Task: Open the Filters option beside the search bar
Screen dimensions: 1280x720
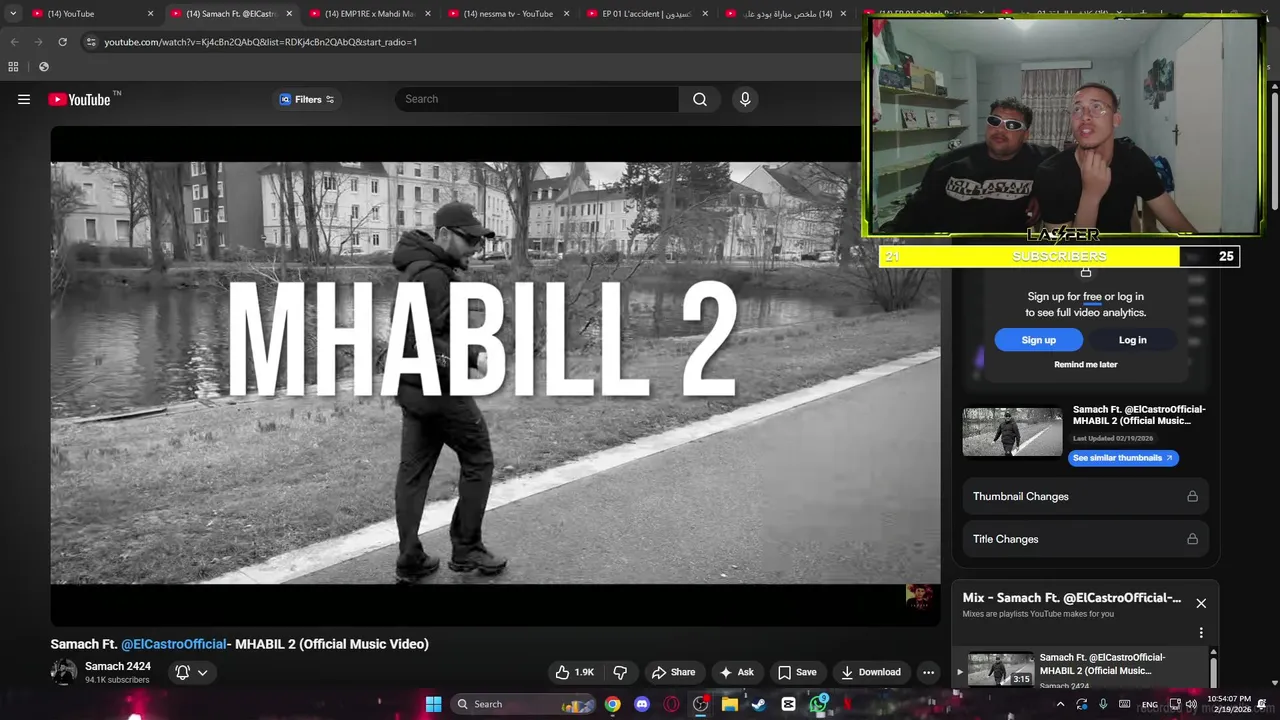Action: point(307,99)
